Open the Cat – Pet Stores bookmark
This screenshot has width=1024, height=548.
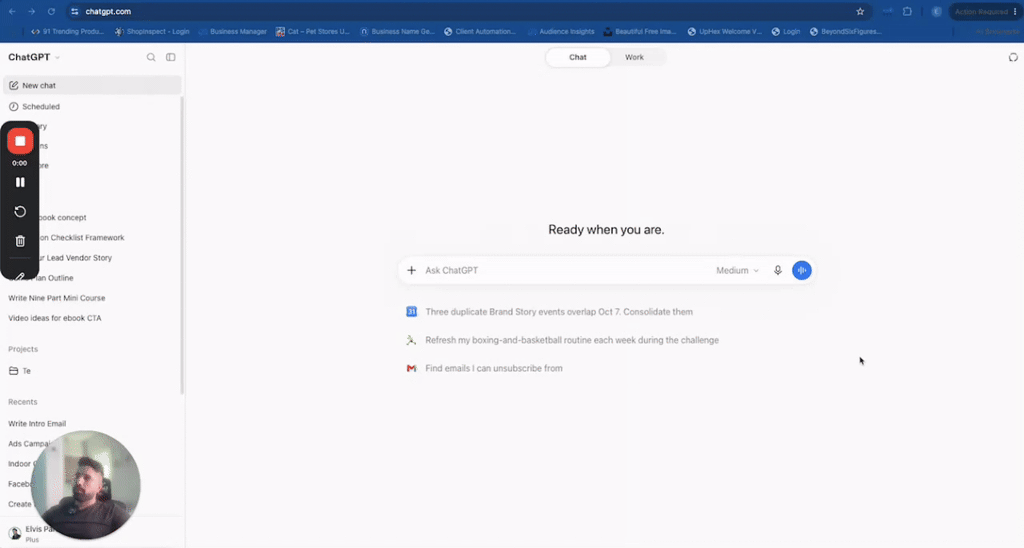point(313,31)
